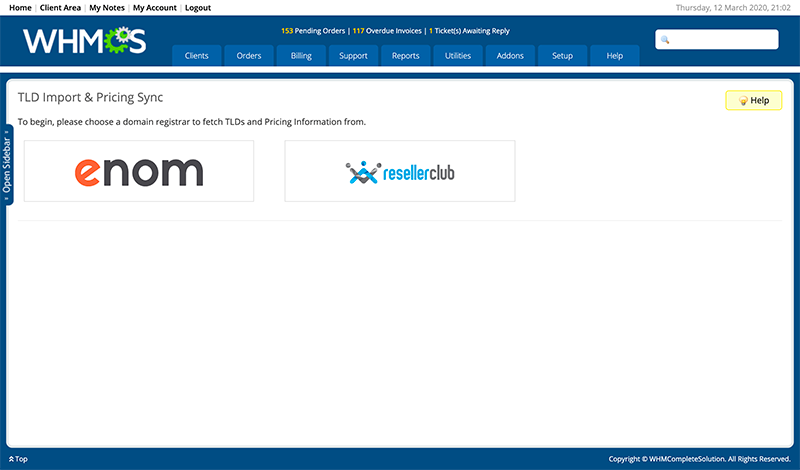This screenshot has width=800, height=470.
Task: View Ticket(s) Awaiting Reply link
Action: pyautogui.click(x=469, y=31)
